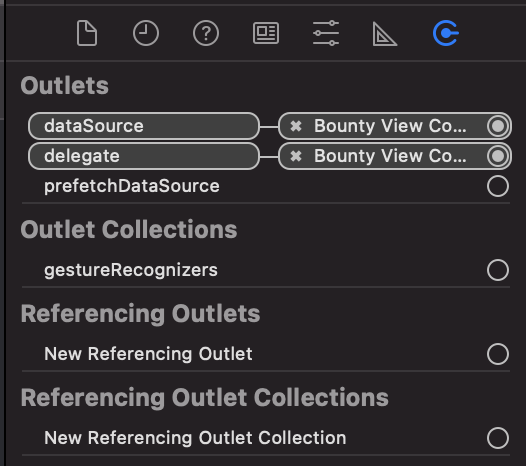The height and width of the screenshot is (466, 526).
Task: Click the gestureRecognizers connection circle
Action: point(498,270)
